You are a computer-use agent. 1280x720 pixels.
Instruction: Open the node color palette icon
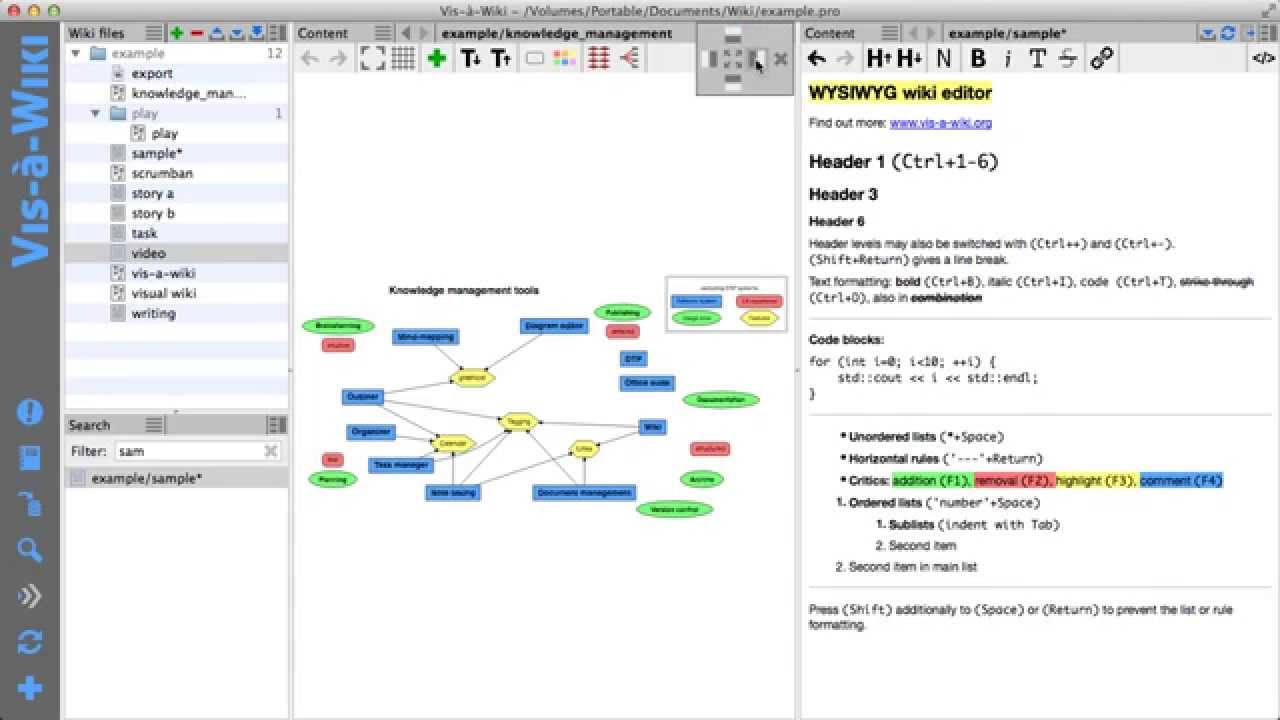tap(564, 59)
